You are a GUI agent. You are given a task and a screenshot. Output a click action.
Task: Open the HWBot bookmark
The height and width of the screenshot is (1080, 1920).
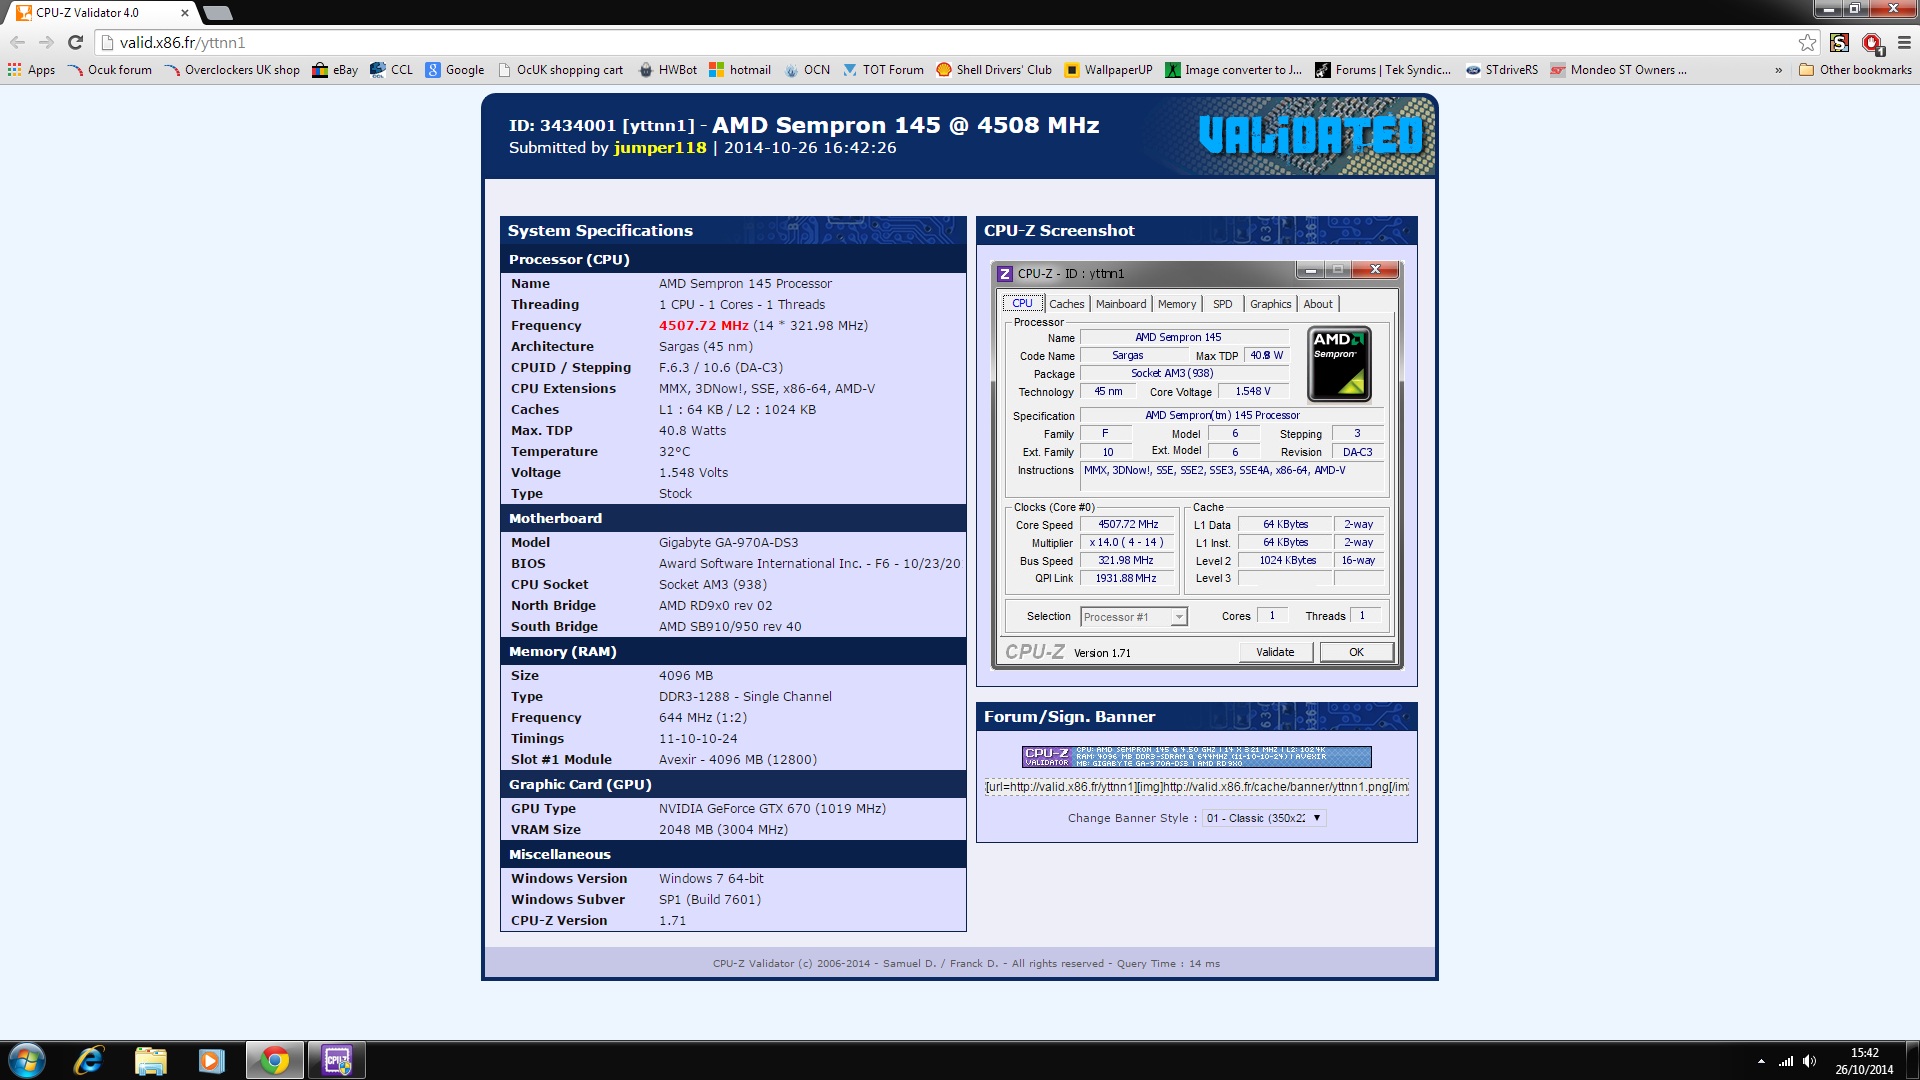coord(667,70)
